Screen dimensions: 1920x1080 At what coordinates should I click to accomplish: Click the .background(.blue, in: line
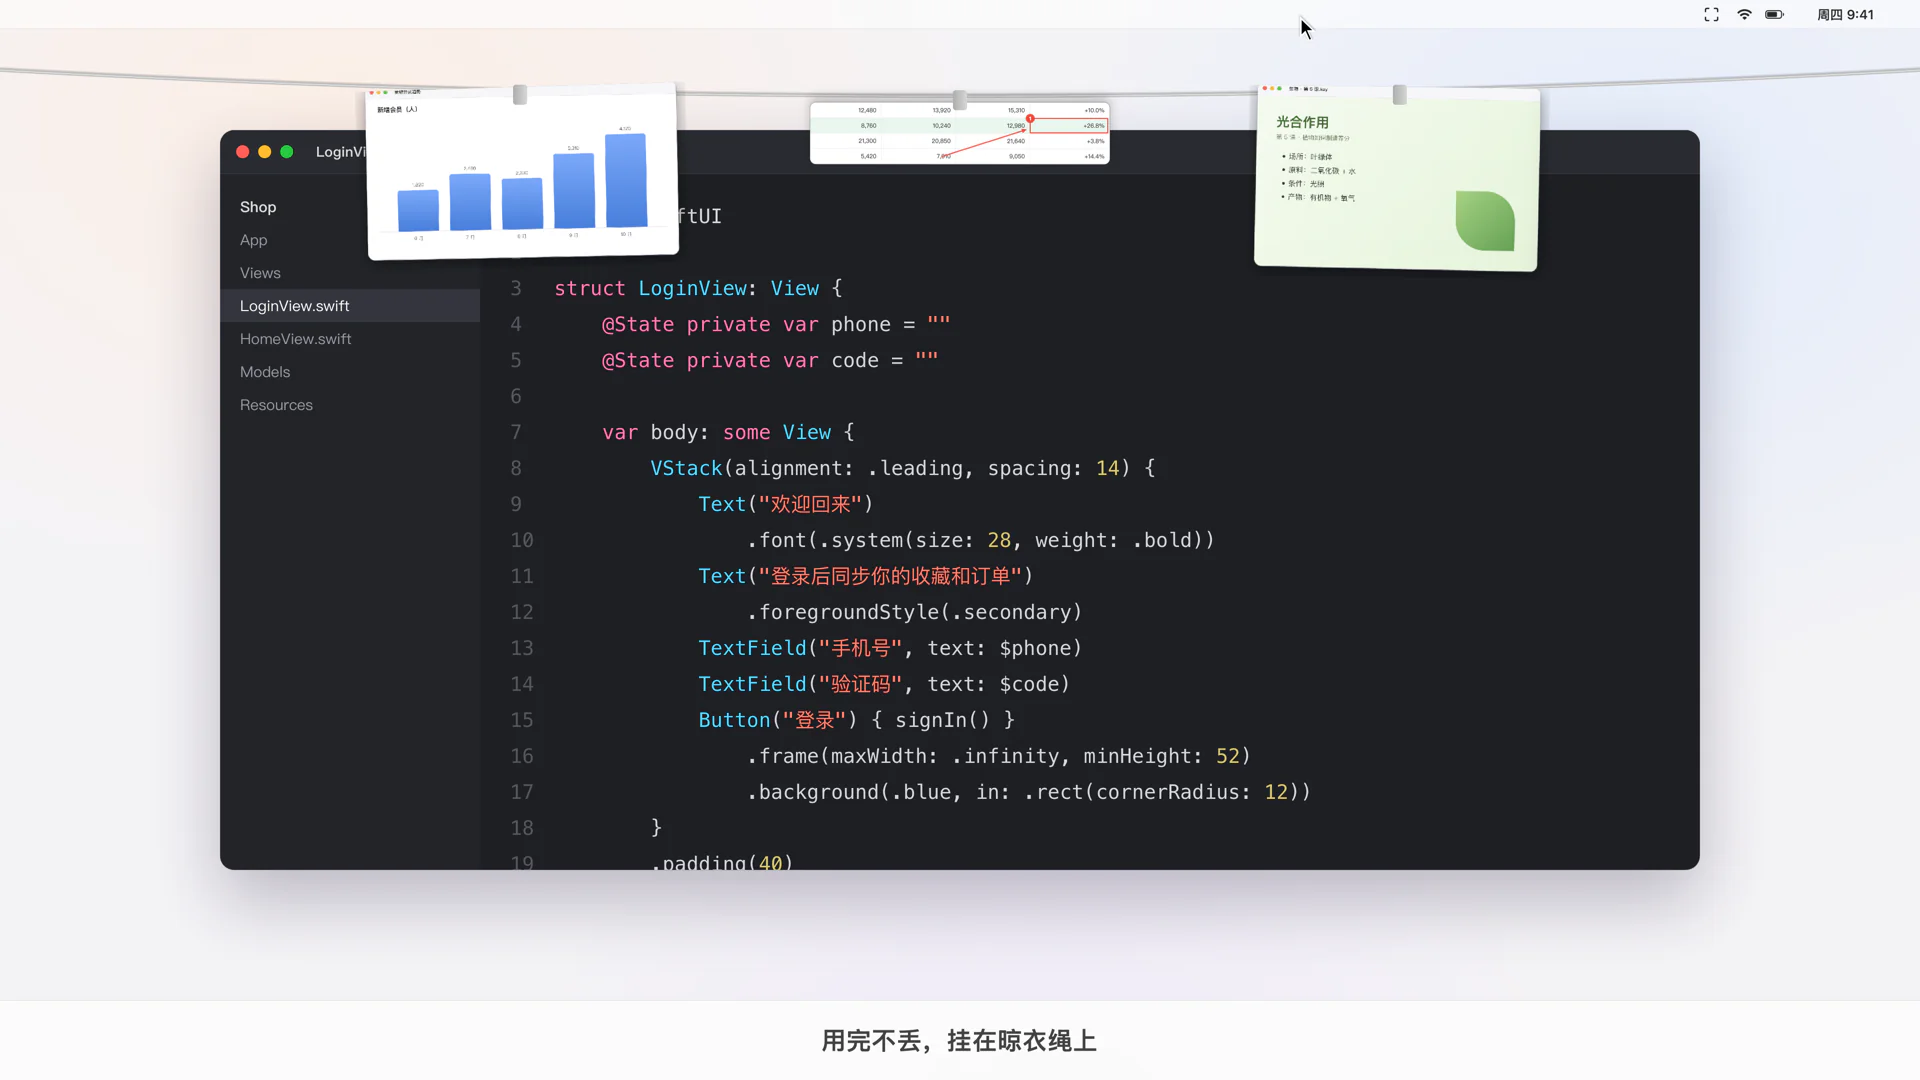pos(1029,792)
